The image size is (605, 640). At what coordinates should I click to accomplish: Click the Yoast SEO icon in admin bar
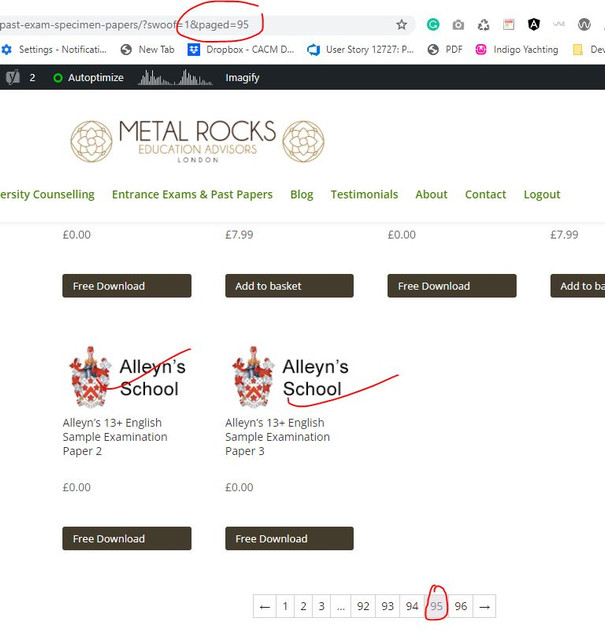(x=12, y=77)
